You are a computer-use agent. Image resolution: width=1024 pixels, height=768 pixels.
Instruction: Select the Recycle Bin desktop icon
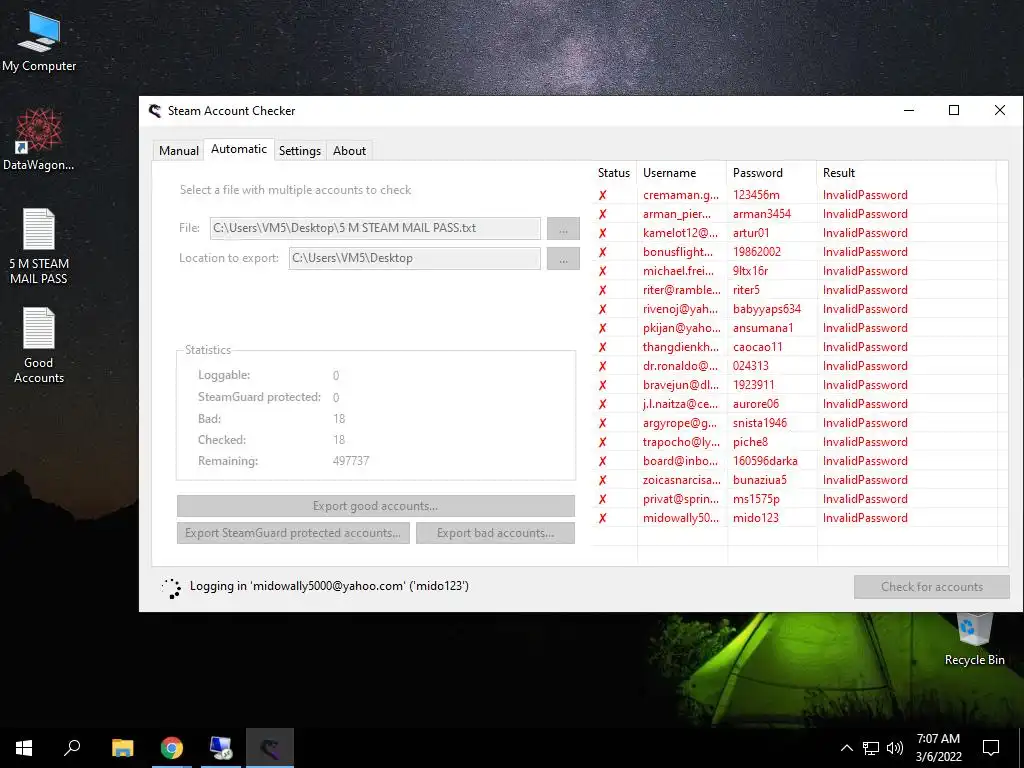click(974, 639)
